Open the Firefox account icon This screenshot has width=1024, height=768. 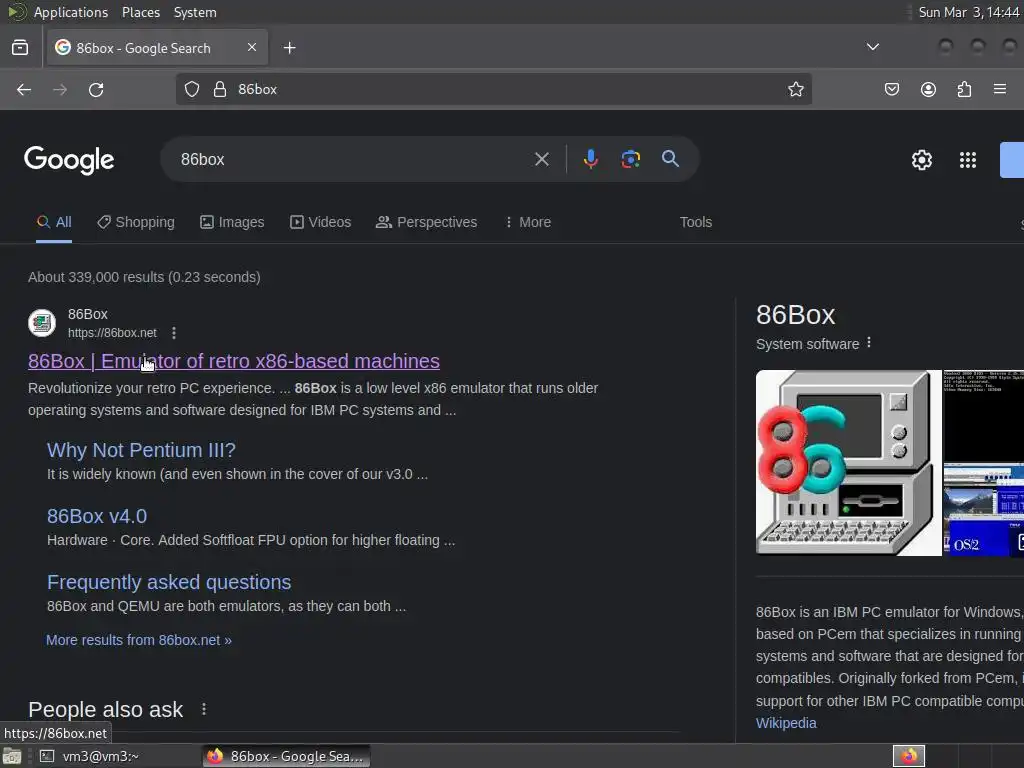(928, 89)
